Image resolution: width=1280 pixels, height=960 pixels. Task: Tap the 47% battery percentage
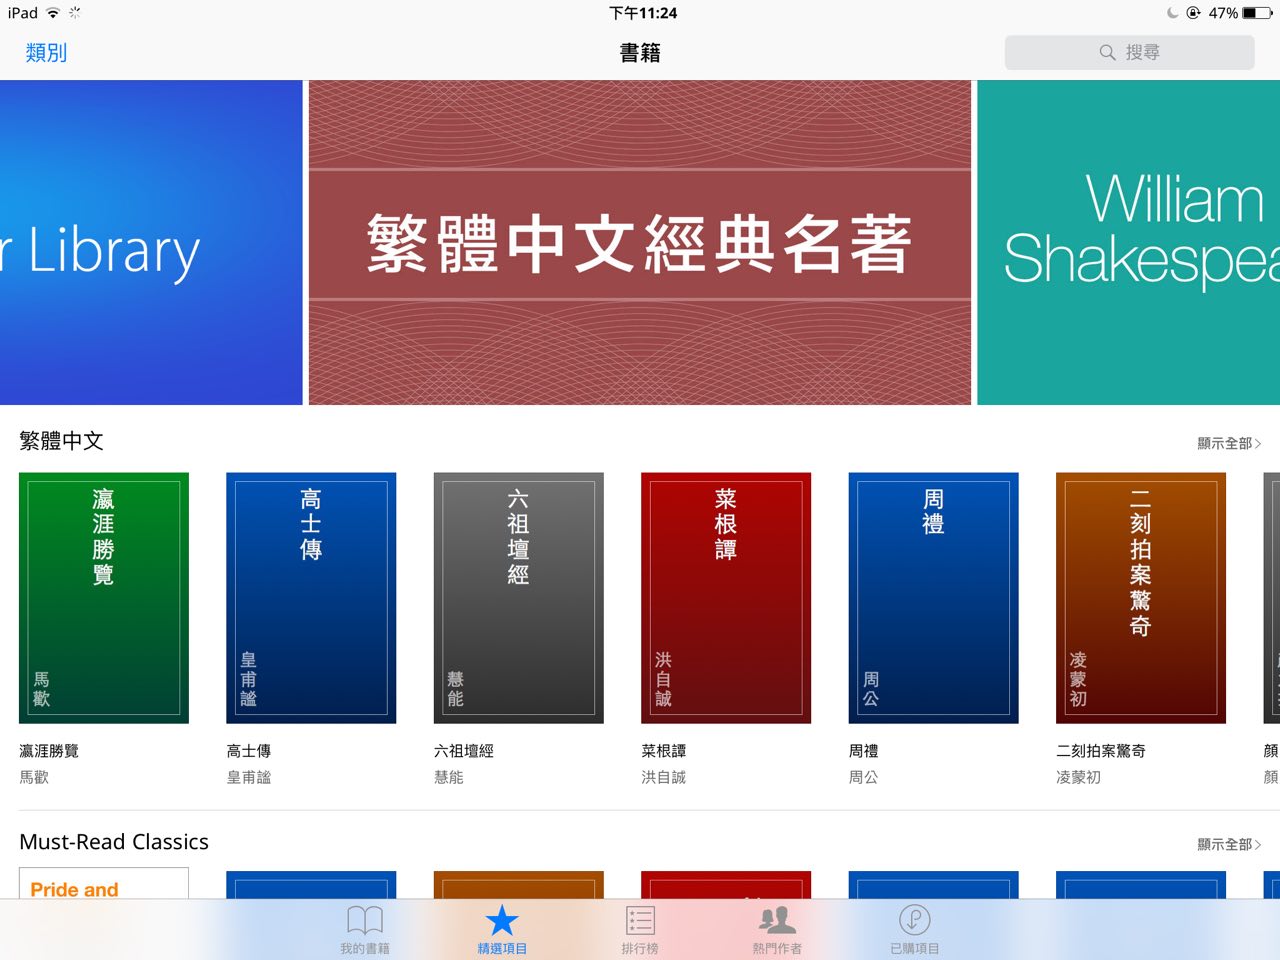point(1223,13)
